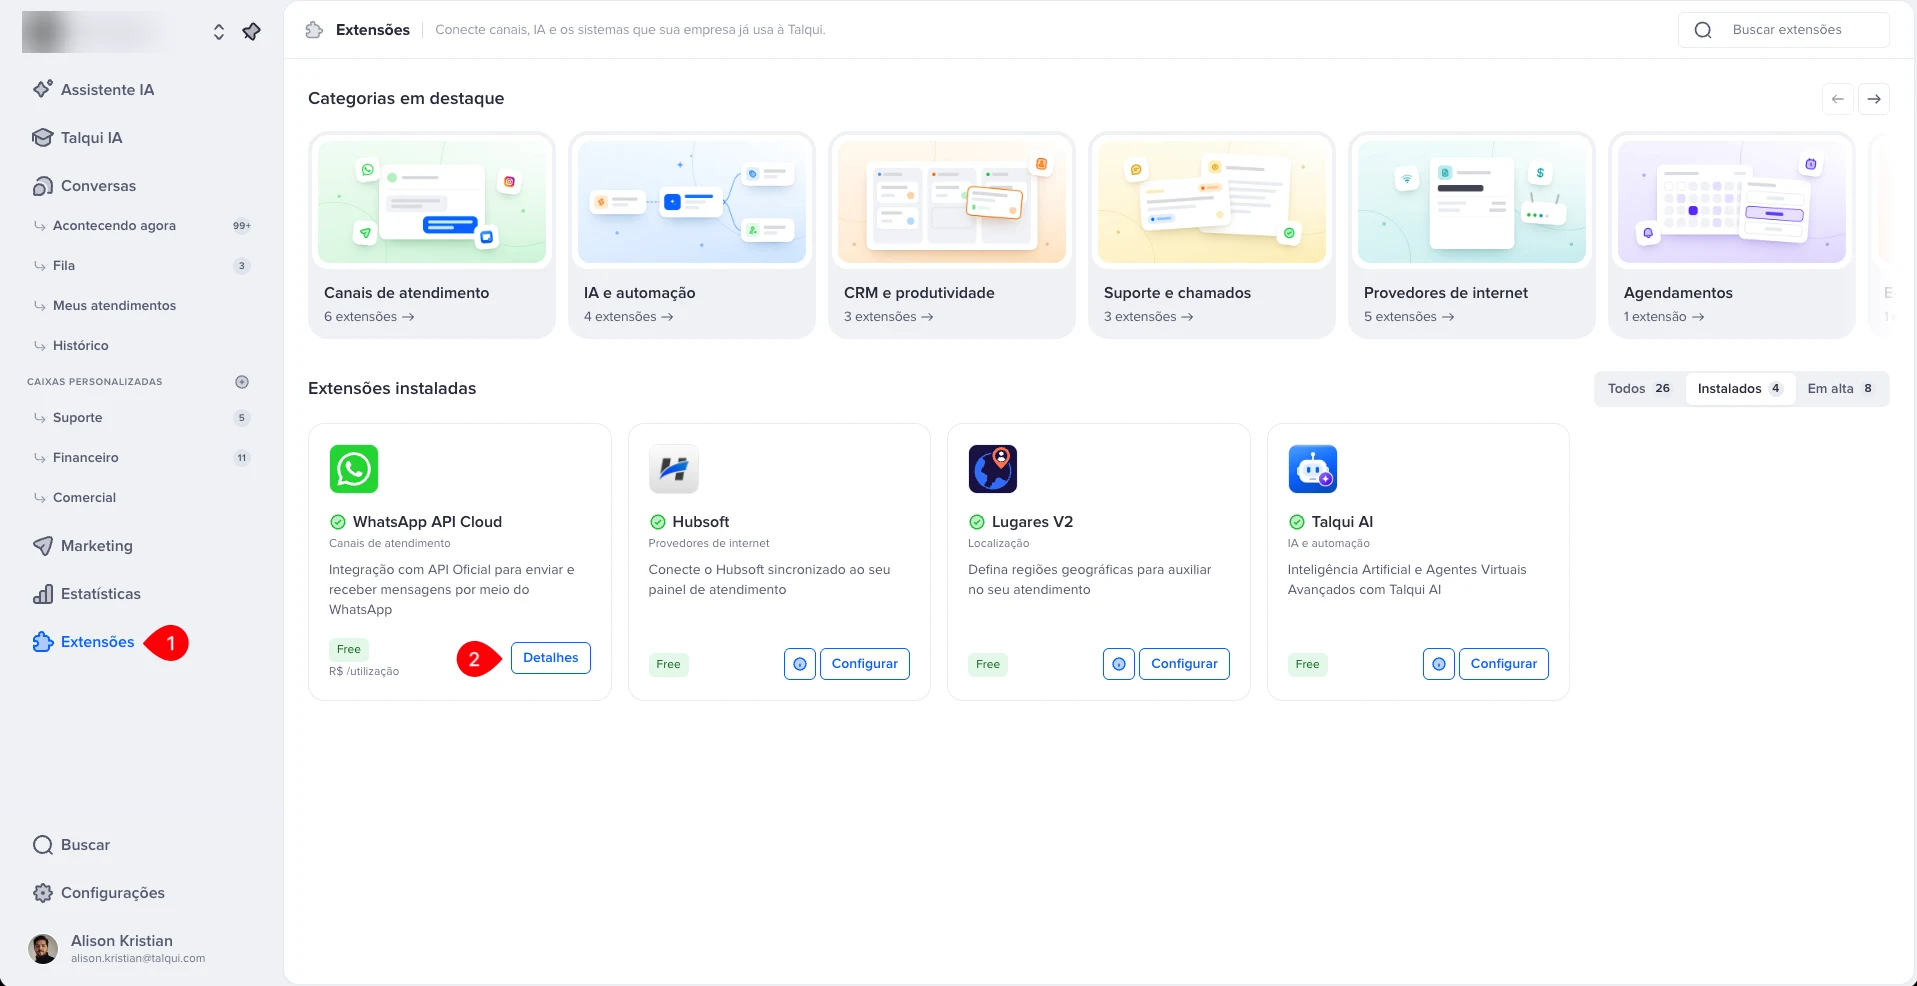
Task: Click alison.kristian@talqui.com email text
Action: pos(138,959)
